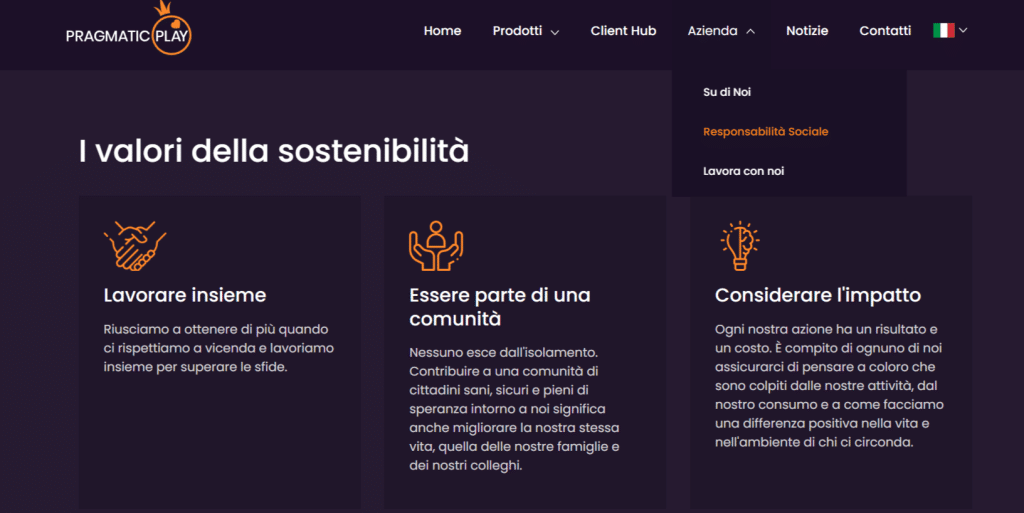Go to the Home page
The image size is (1024, 513).
pyautogui.click(x=442, y=31)
